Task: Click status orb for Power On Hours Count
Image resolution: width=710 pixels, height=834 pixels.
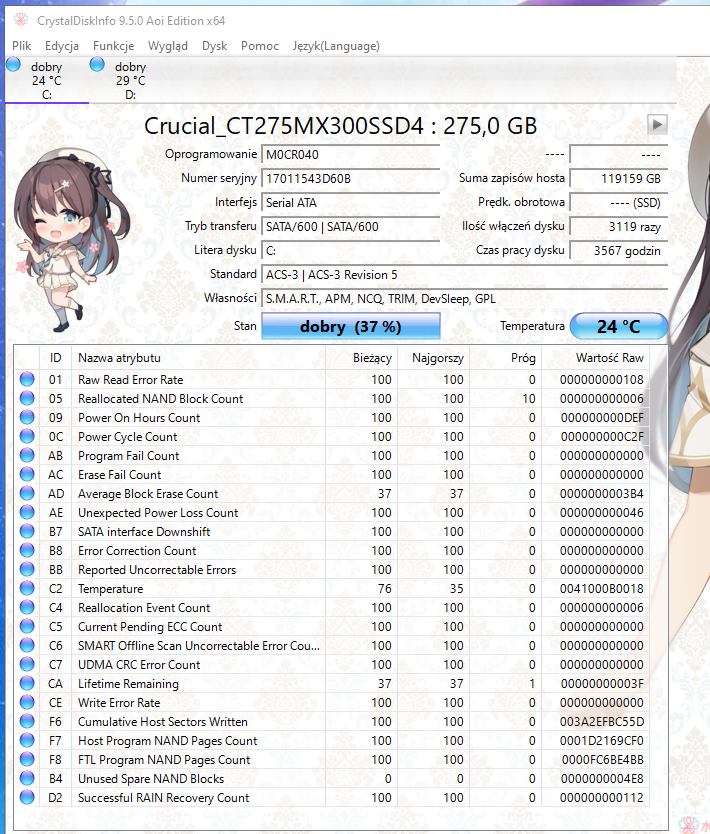Action: [x=27, y=418]
